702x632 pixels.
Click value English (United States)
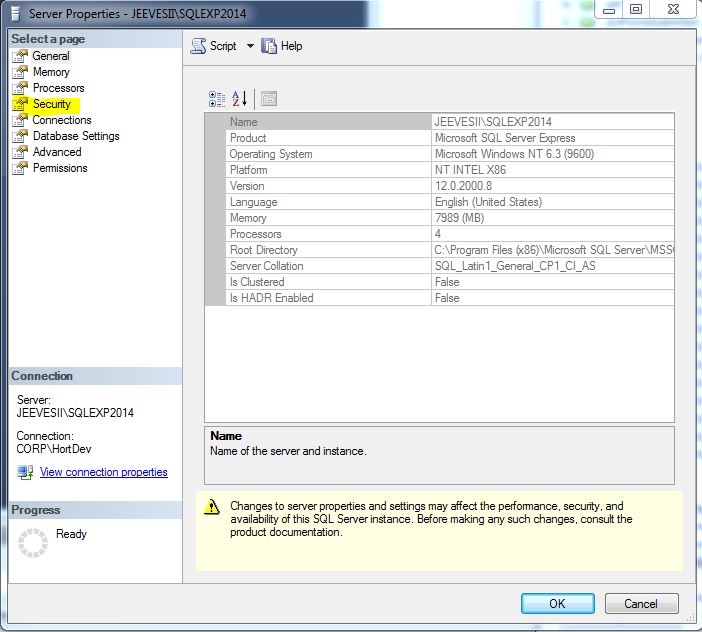pos(488,202)
